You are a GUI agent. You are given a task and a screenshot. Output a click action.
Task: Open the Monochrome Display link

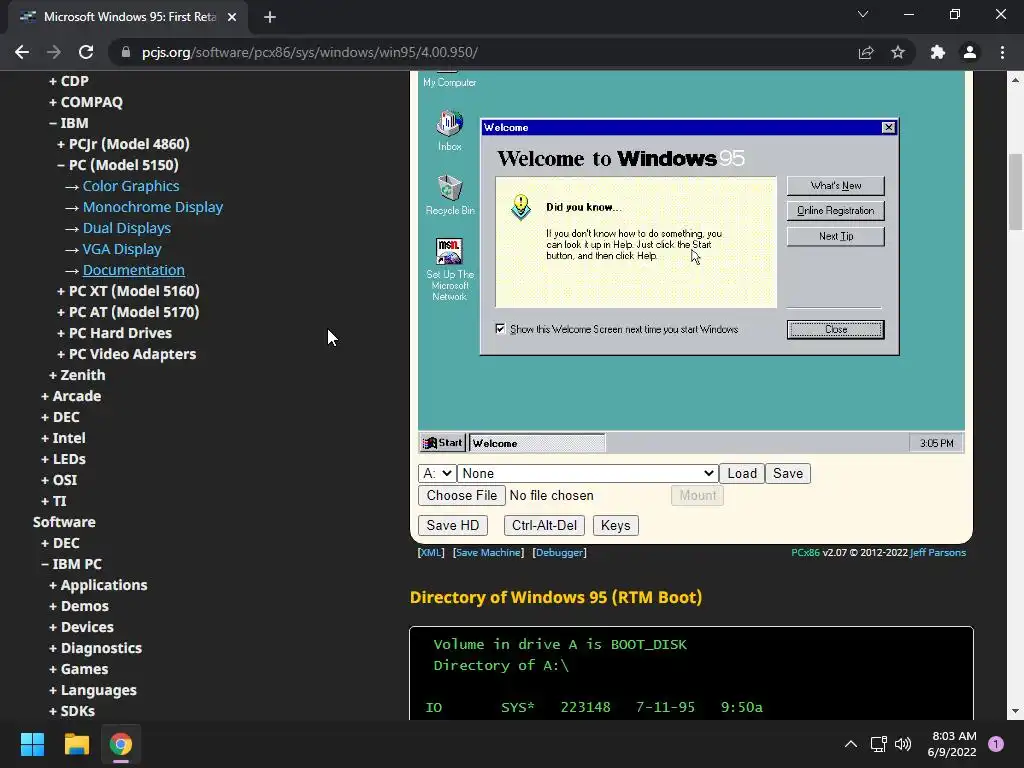click(x=153, y=207)
